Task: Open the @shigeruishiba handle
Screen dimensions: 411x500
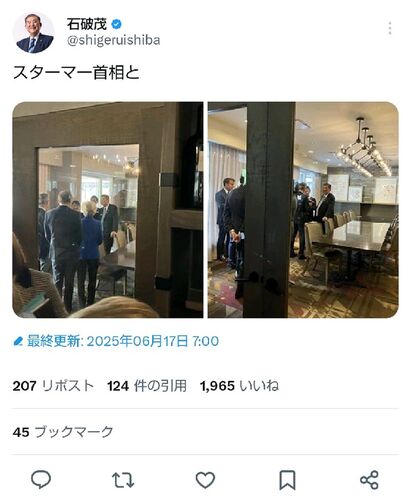Action: pyautogui.click(x=113, y=40)
